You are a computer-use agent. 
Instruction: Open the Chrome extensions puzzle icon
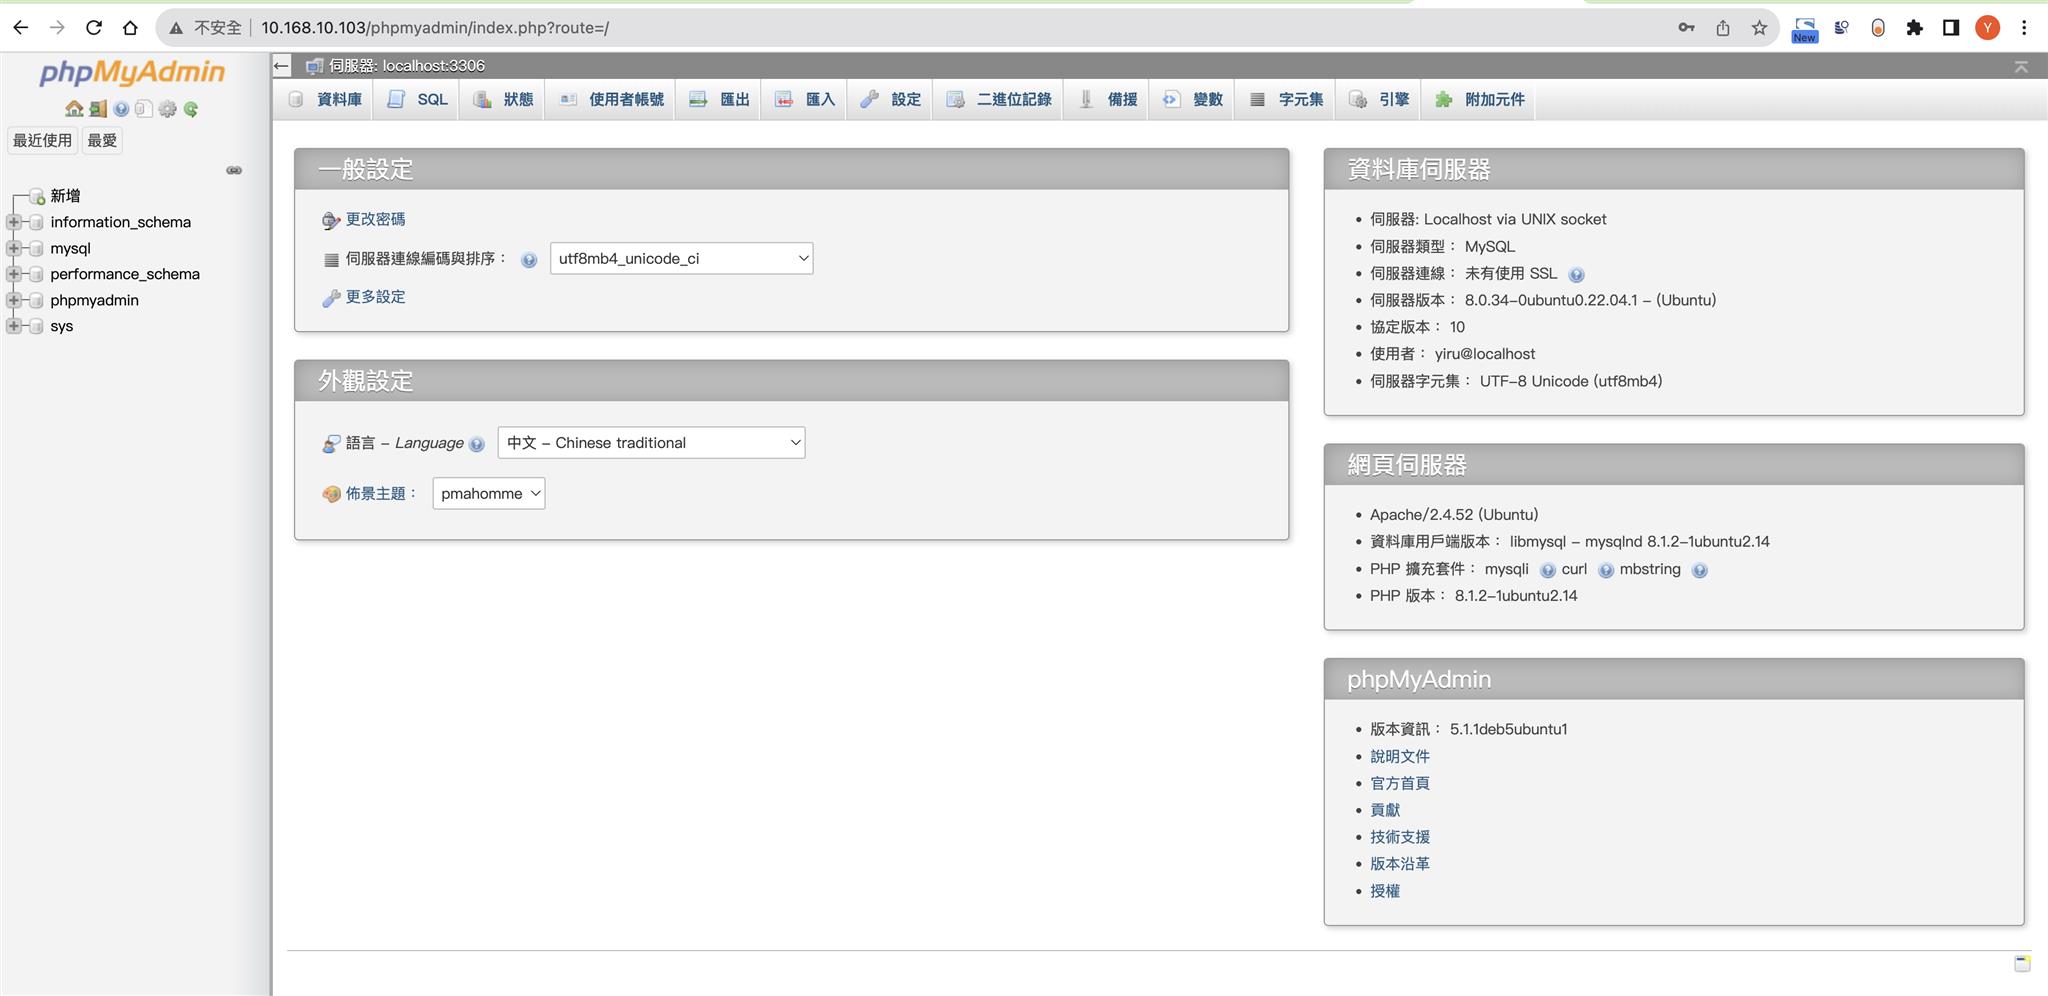1914,28
